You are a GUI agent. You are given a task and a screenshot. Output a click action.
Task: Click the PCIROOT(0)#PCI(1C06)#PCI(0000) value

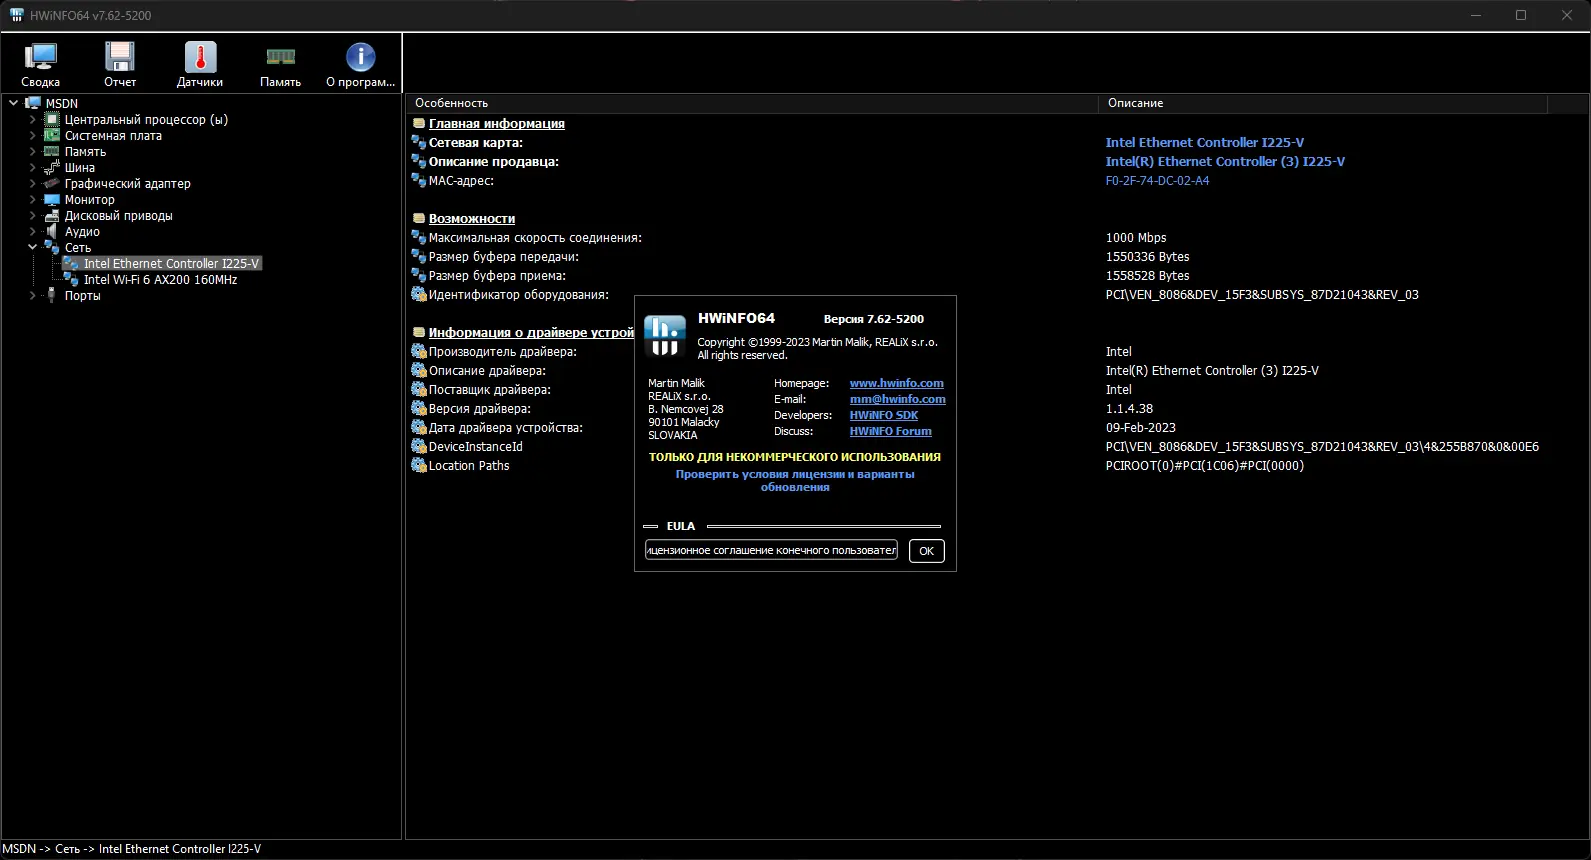[1205, 465]
